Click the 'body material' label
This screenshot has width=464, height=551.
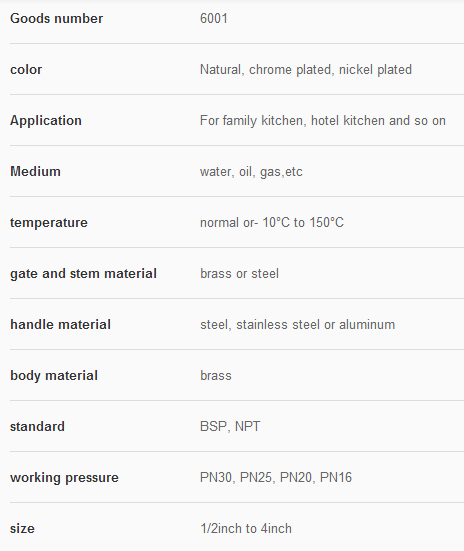coord(54,376)
